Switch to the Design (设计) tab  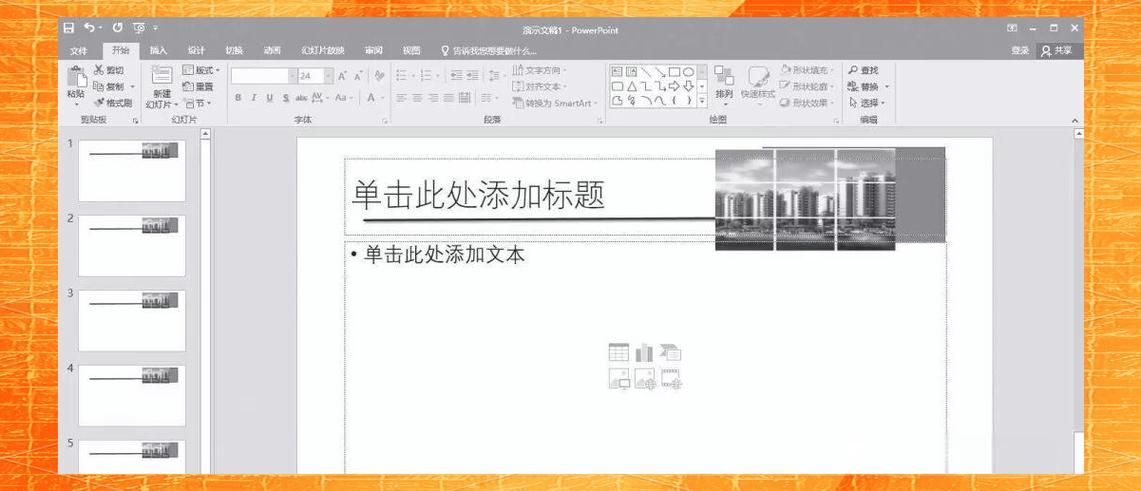click(196, 51)
